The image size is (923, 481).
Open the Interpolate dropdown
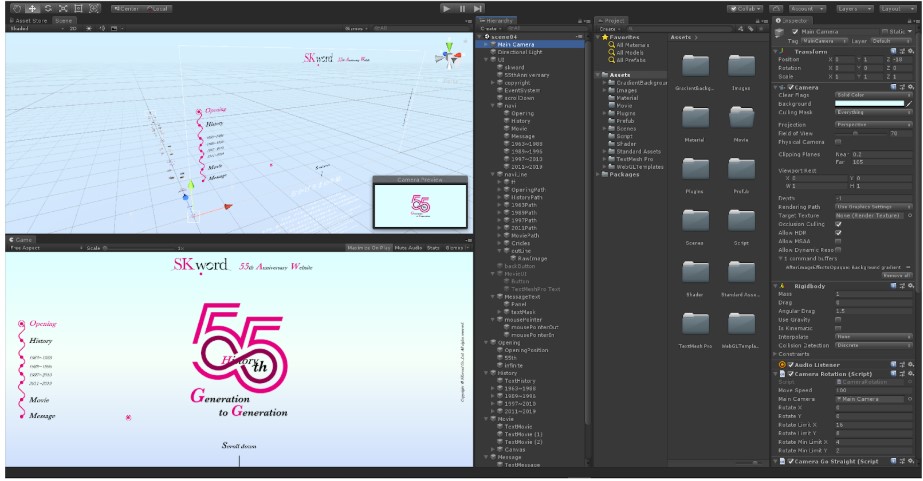(x=874, y=337)
